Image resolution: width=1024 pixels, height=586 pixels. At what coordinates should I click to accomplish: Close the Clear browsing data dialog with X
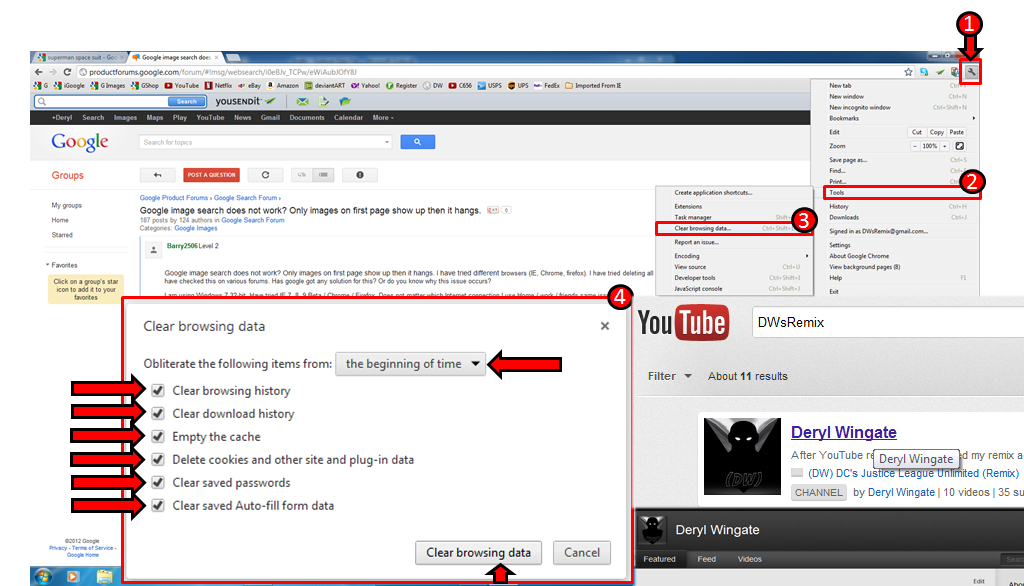[605, 326]
